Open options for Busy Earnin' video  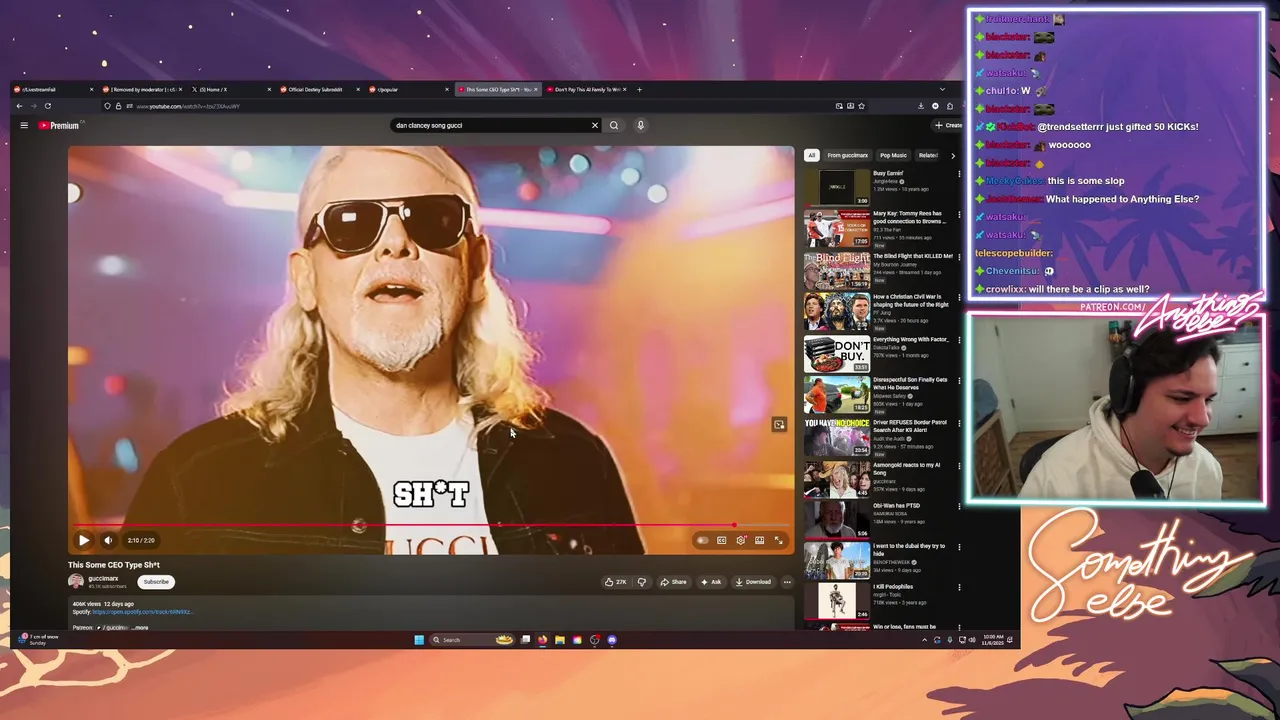(959, 174)
